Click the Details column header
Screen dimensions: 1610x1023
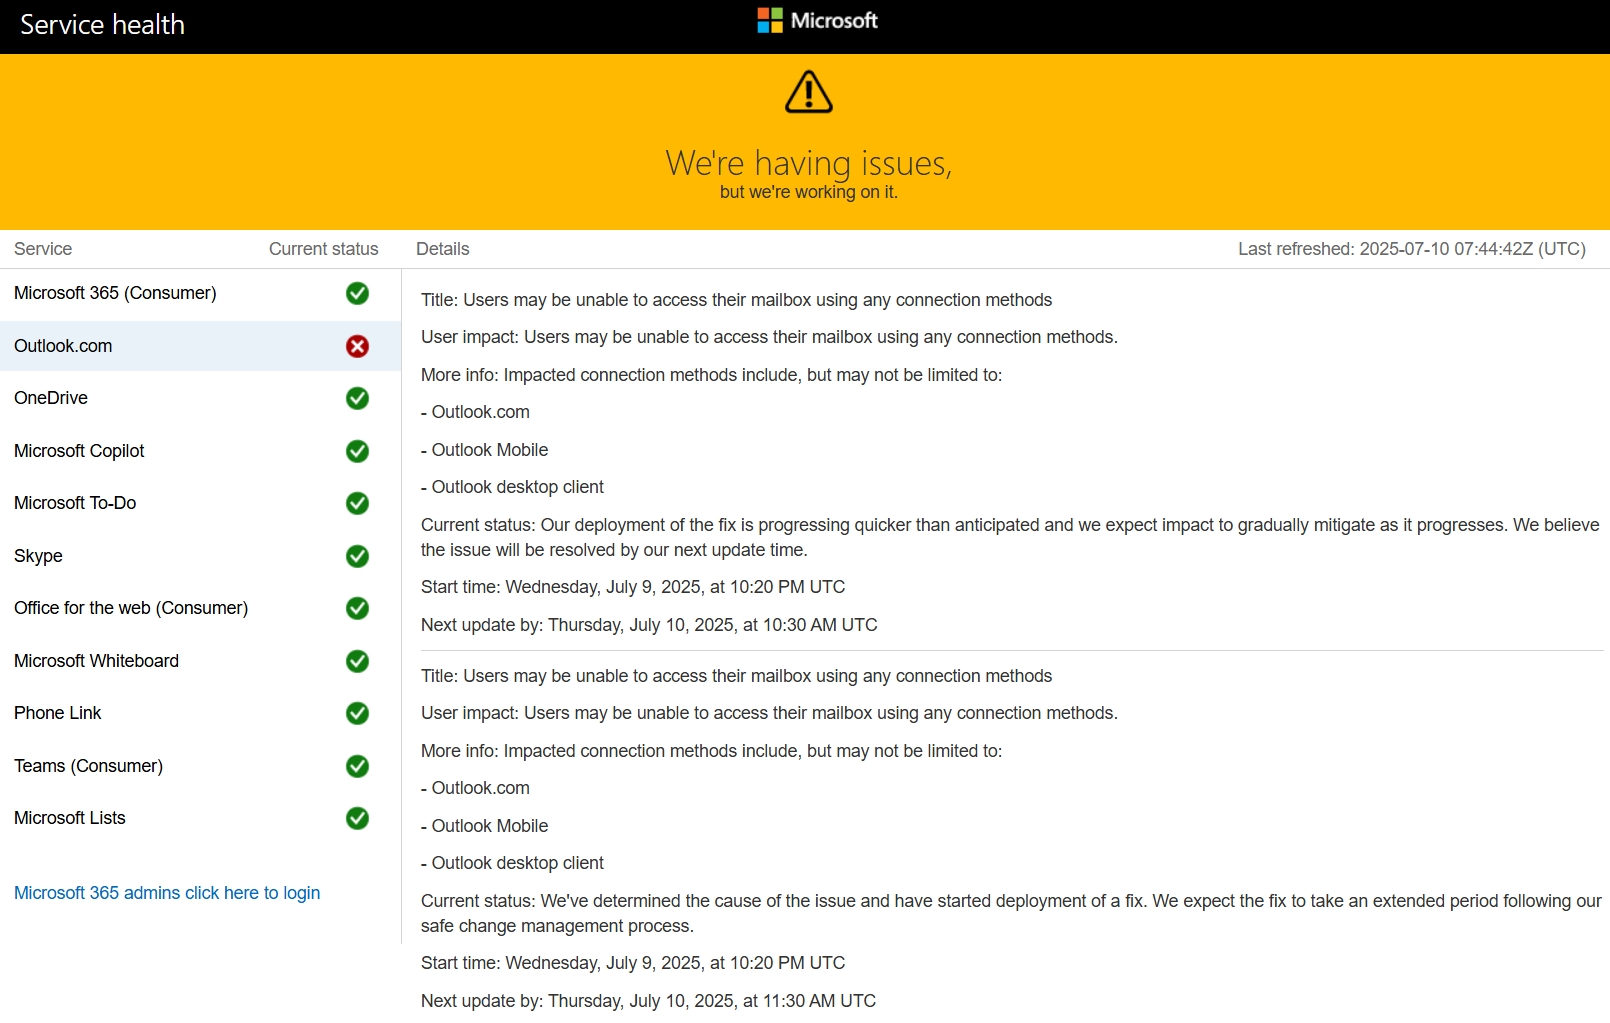pyautogui.click(x=442, y=249)
